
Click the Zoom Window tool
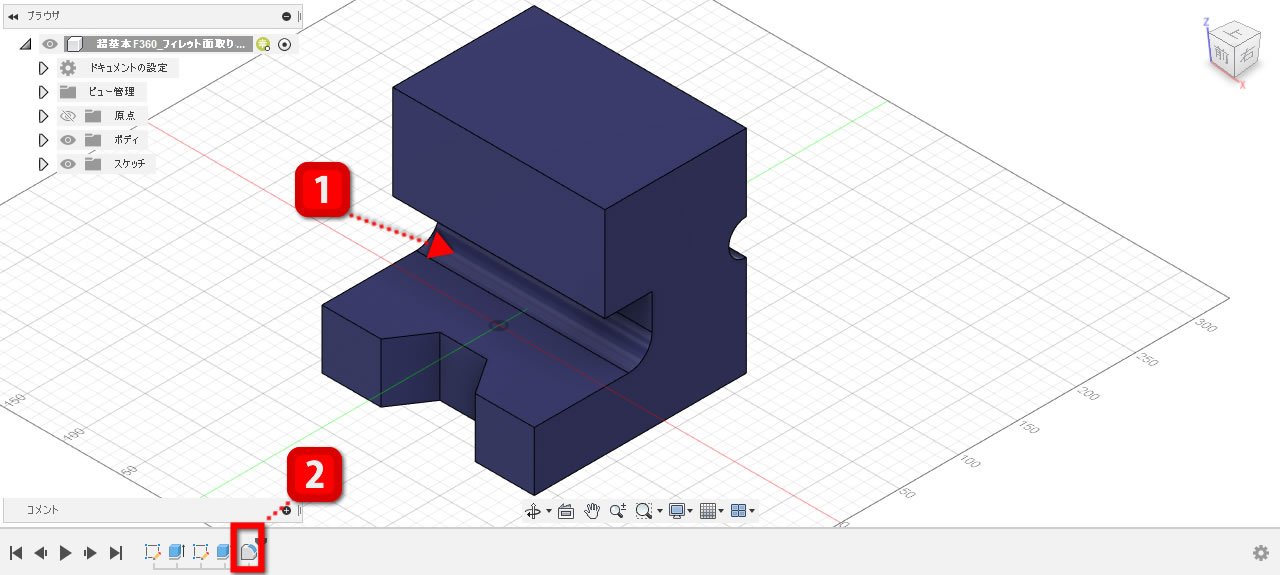pyautogui.click(x=644, y=511)
